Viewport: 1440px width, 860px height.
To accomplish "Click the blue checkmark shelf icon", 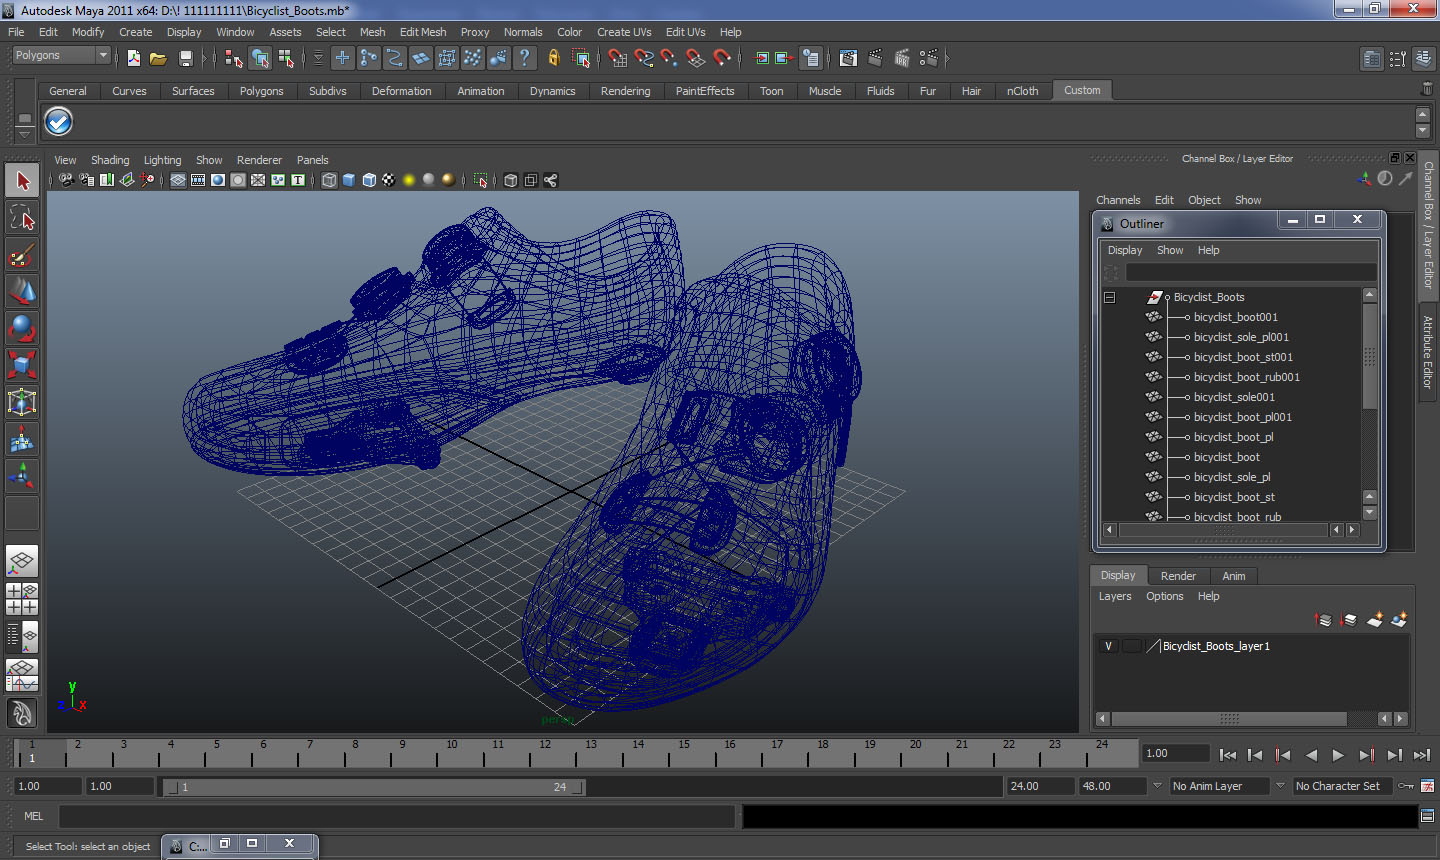I will [59, 122].
